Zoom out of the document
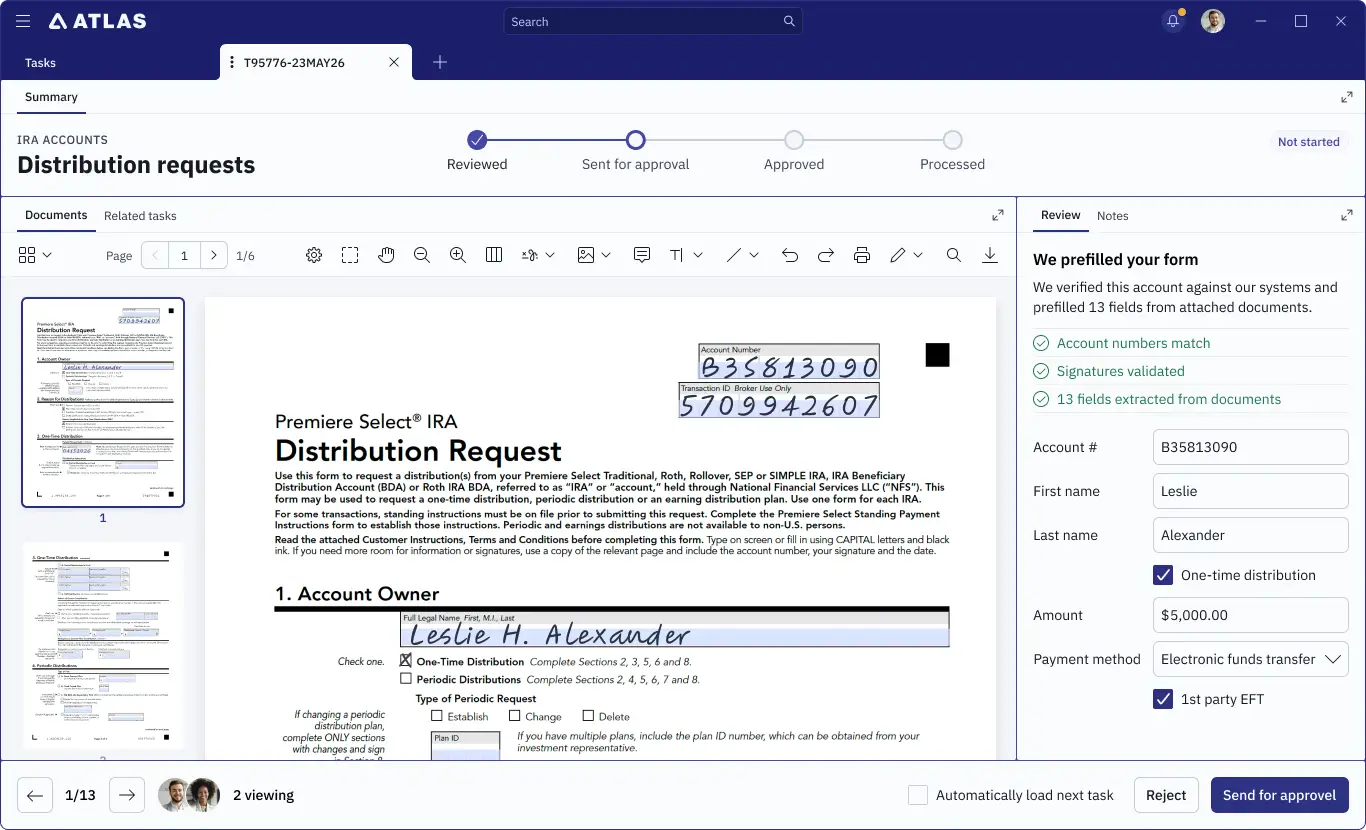 pyautogui.click(x=422, y=255)
